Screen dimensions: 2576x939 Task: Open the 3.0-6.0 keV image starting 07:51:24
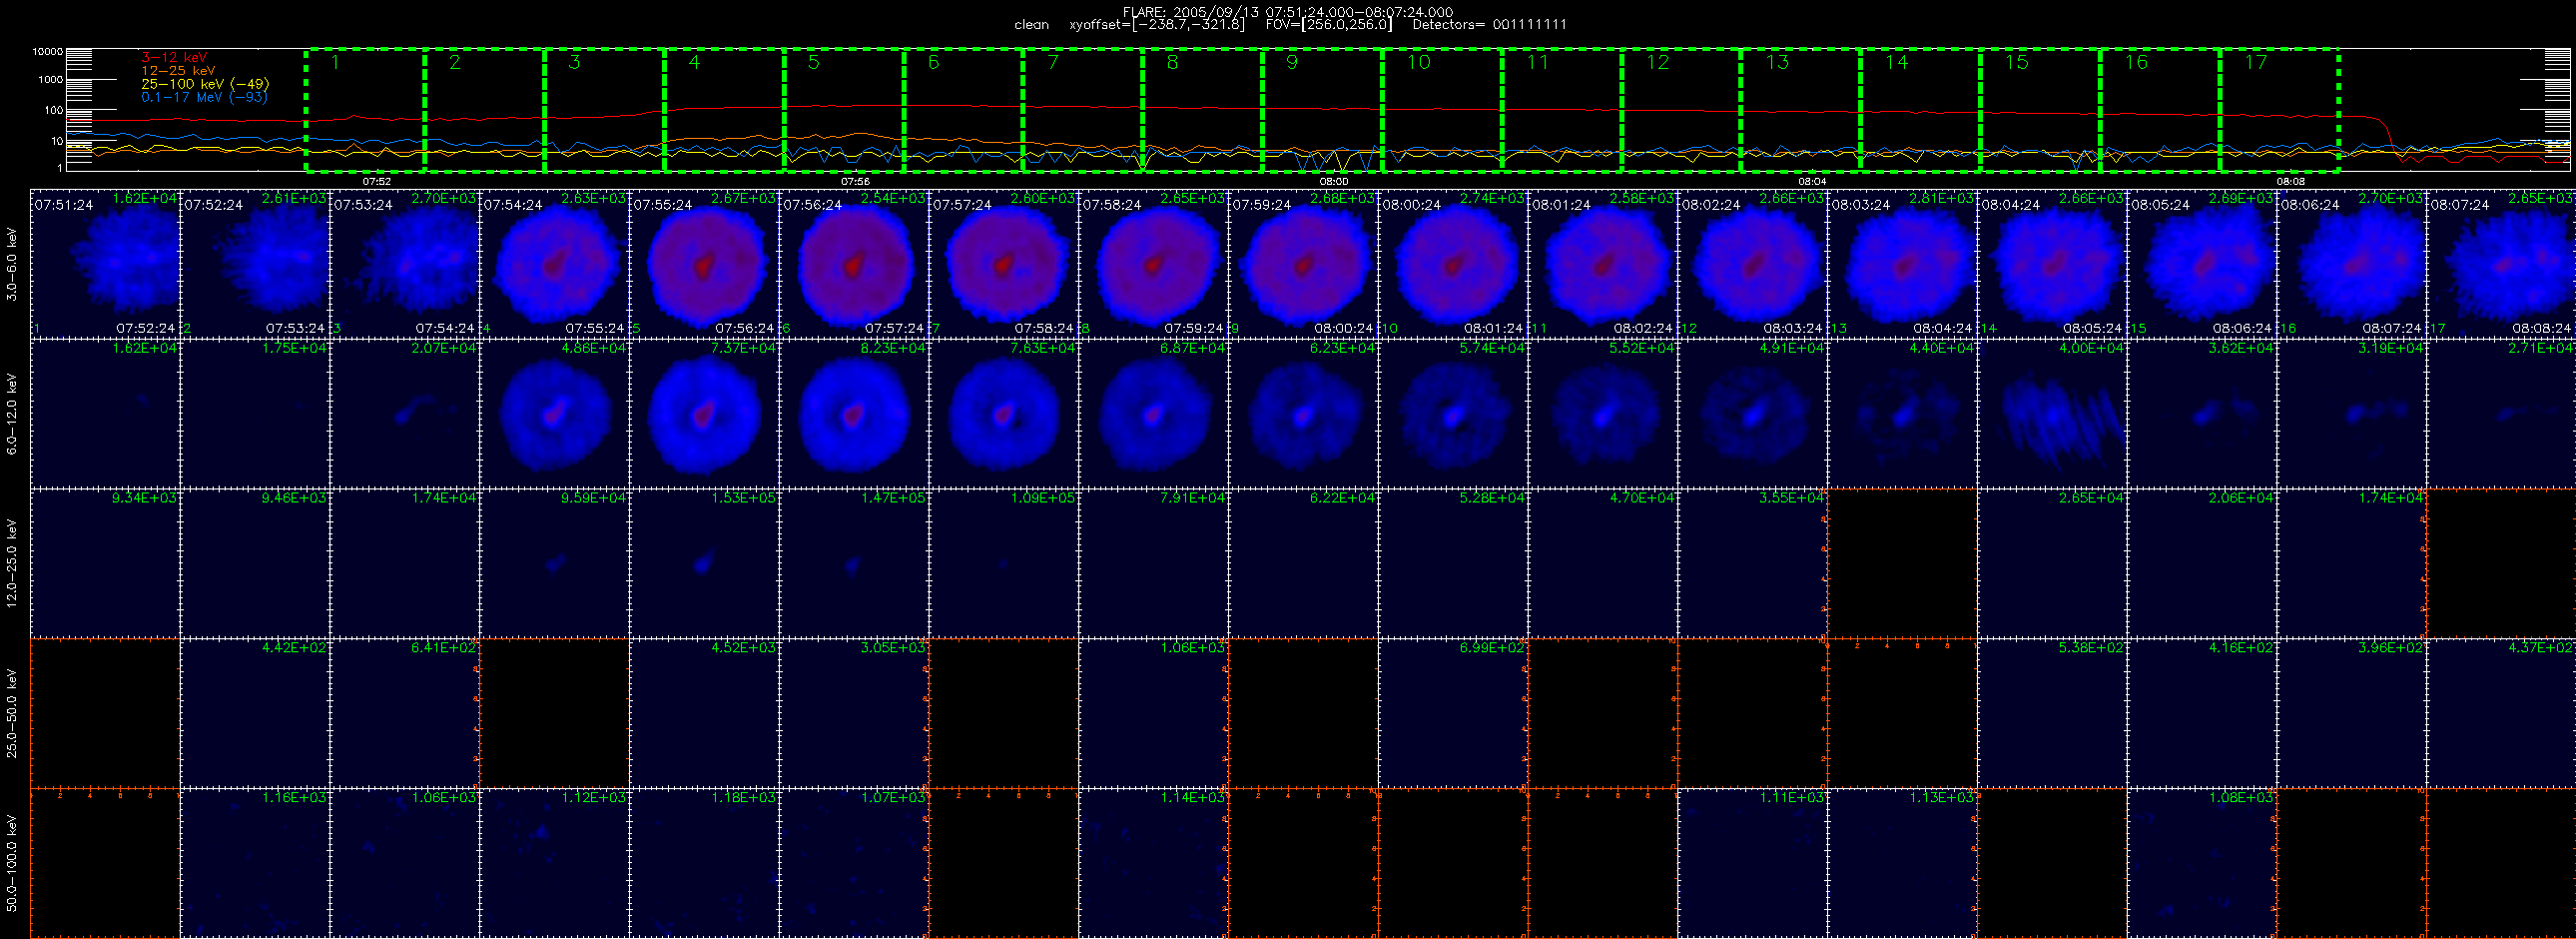tap(105, 263)
